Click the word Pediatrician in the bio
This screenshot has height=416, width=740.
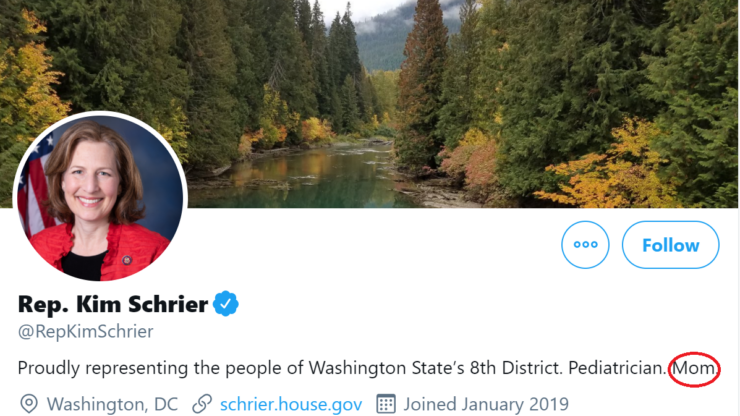(617, 368)
